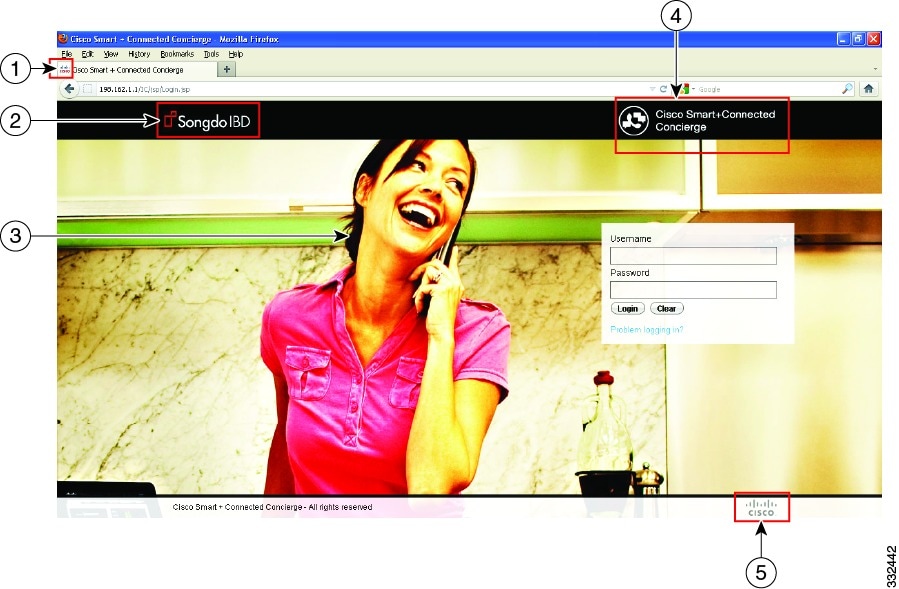The image size is (899, 589).
Task: Click the Cisco logo in the footer
Action: [761, 508]
